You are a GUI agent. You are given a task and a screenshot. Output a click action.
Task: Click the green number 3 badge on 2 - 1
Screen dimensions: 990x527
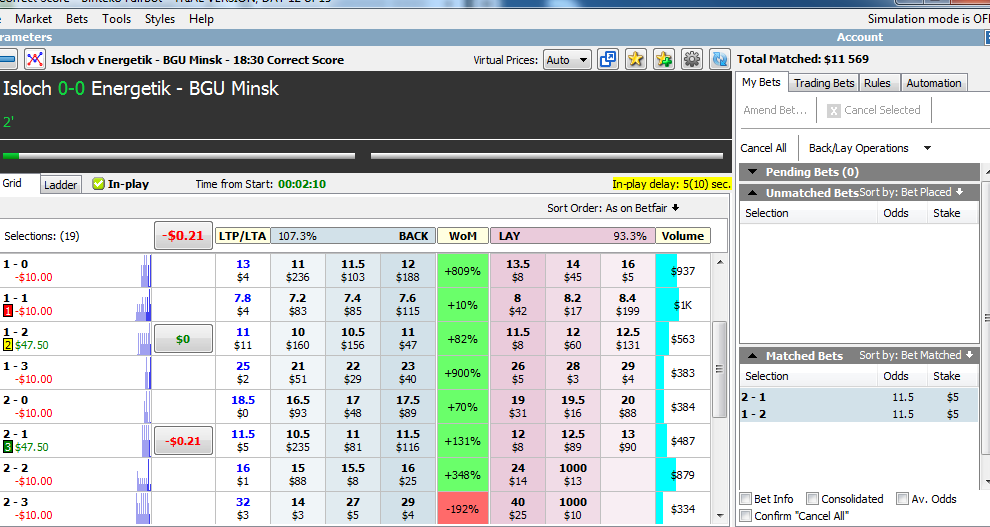tap(8, 447)
